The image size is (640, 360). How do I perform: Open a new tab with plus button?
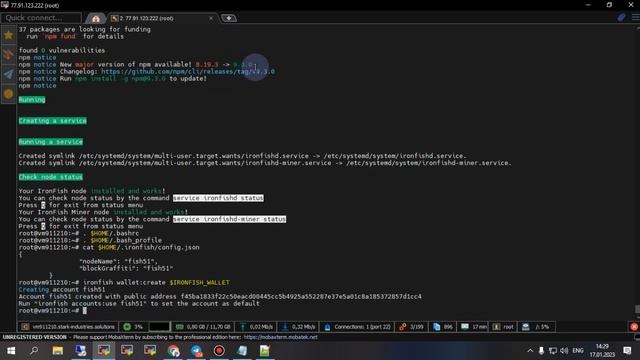(x=229, y=18)
